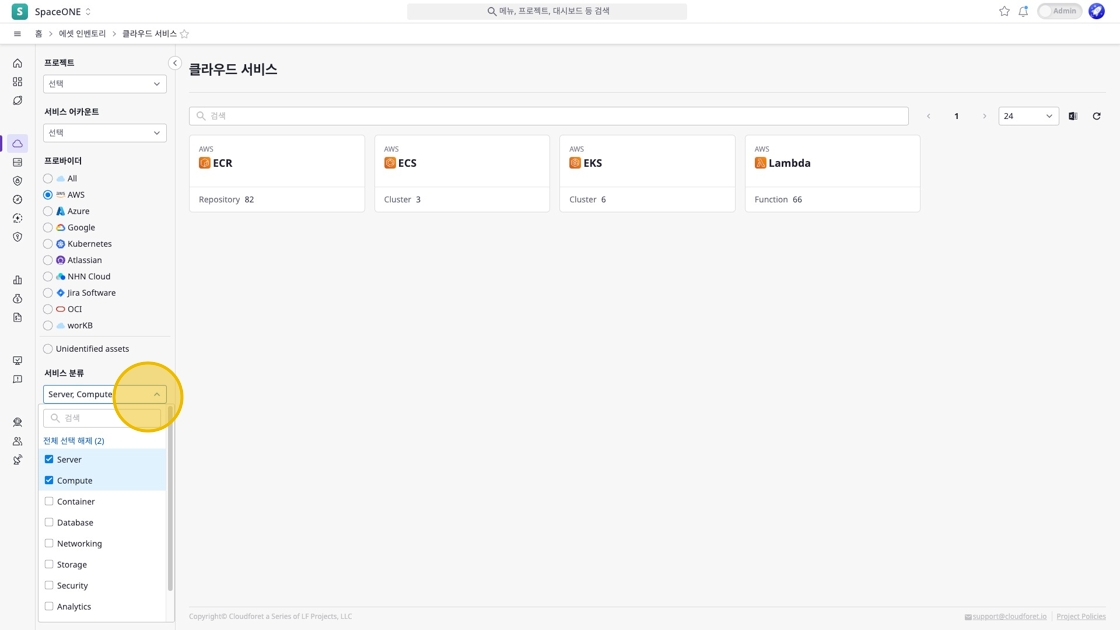Screen dimensions: 1120x630
Task: Go to the asset inventory breadcrumb
Action: click(x=82, y=34)
